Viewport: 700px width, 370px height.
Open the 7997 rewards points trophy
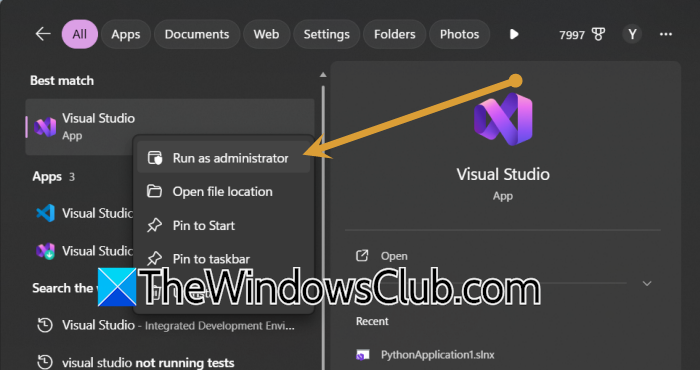click(x=581, y=34)
